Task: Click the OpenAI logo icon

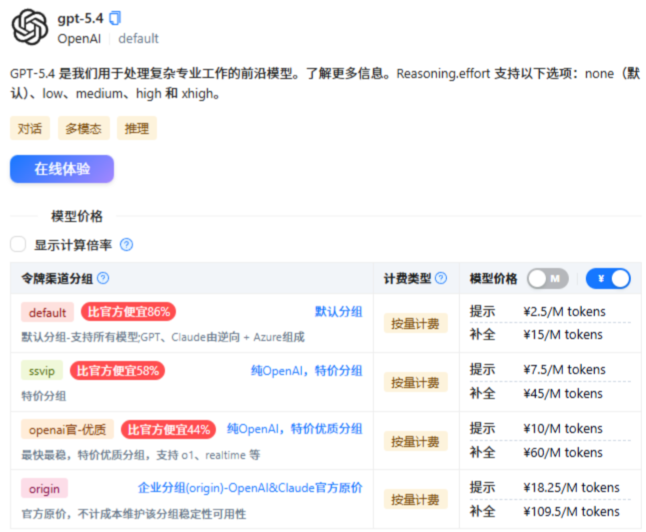Action: pos(30,27)
